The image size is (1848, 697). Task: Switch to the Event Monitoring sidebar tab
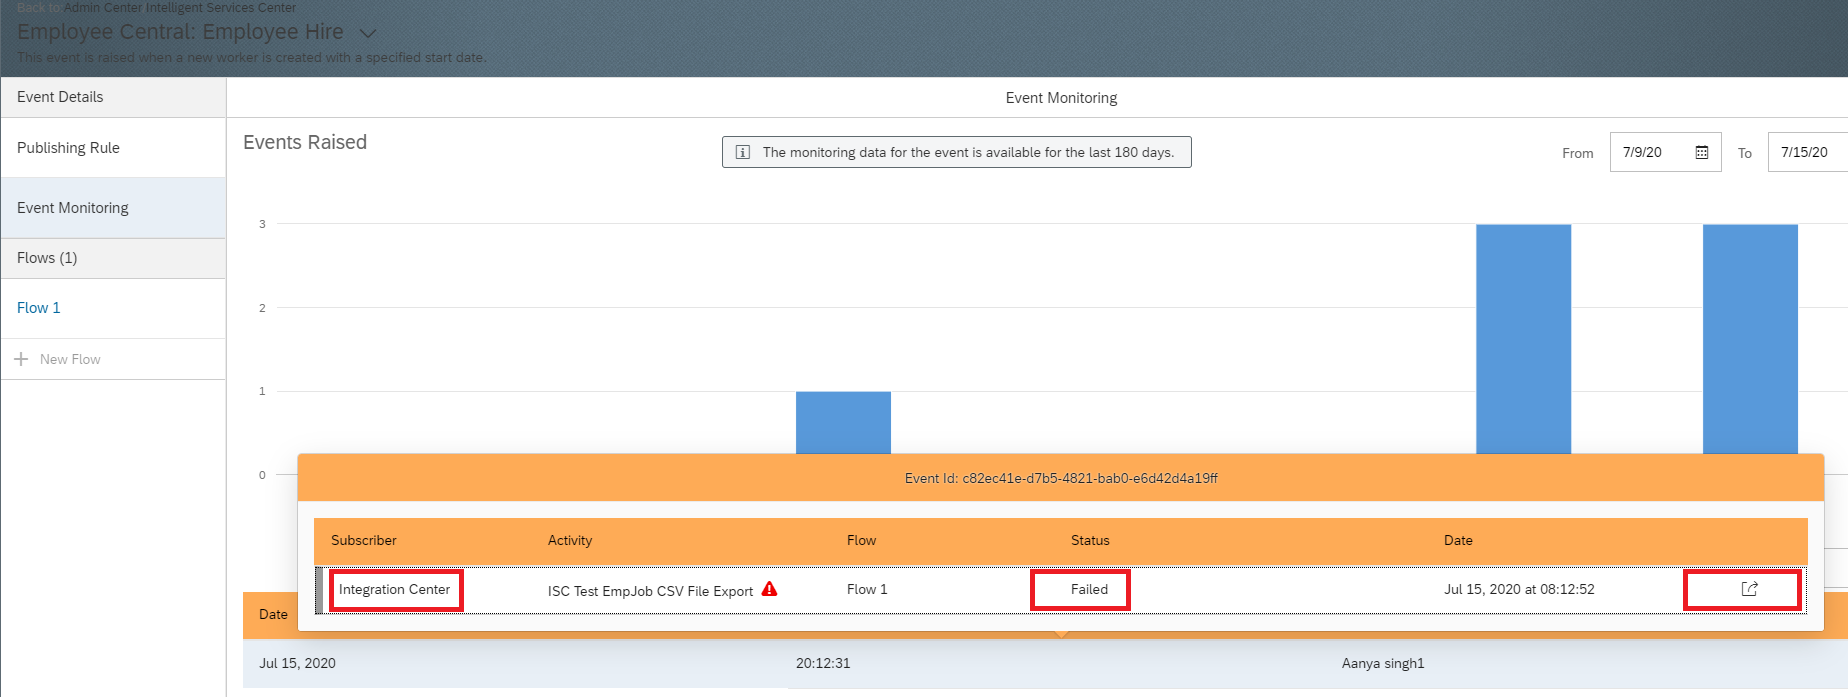pyautogui.click(x=73, y=208)
